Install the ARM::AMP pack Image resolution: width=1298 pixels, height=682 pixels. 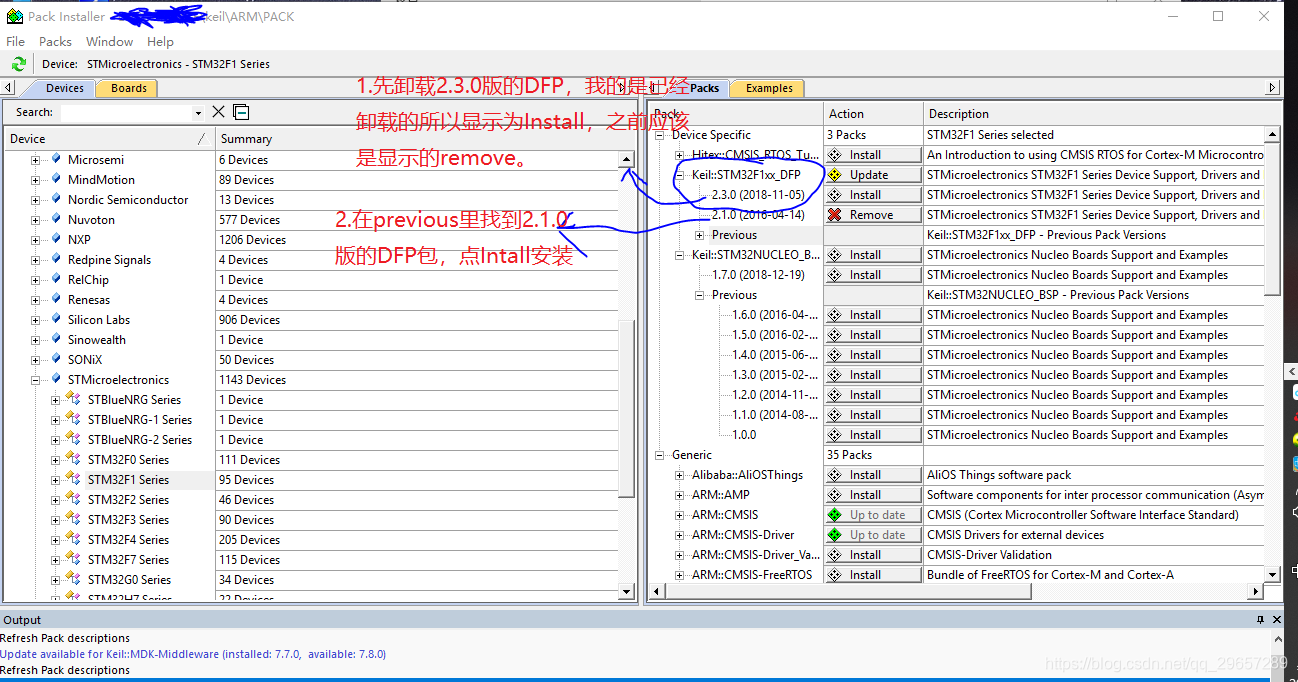pyautogui.click(x=873, y=495)
